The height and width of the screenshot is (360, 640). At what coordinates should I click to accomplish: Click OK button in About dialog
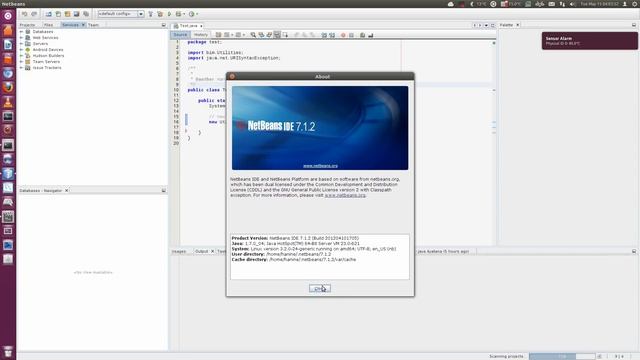click(320, 289)
